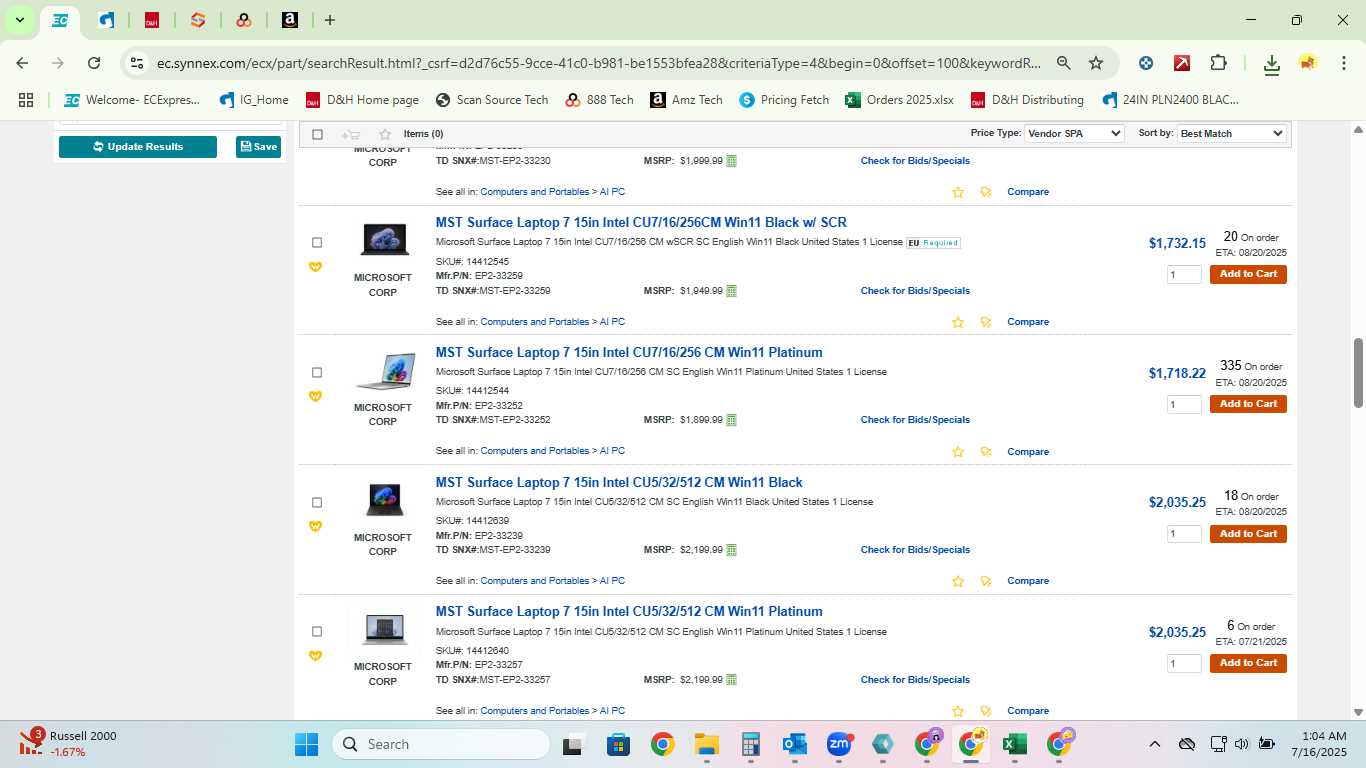This screenshot has height=768, width=1366.
Task: Favorite the CU5/32/512 Black laptop with star icon
Action: [958, 581]
